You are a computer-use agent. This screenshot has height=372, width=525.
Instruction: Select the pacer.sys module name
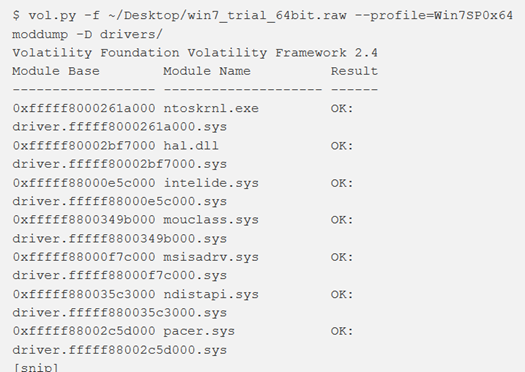coord(199,331)
